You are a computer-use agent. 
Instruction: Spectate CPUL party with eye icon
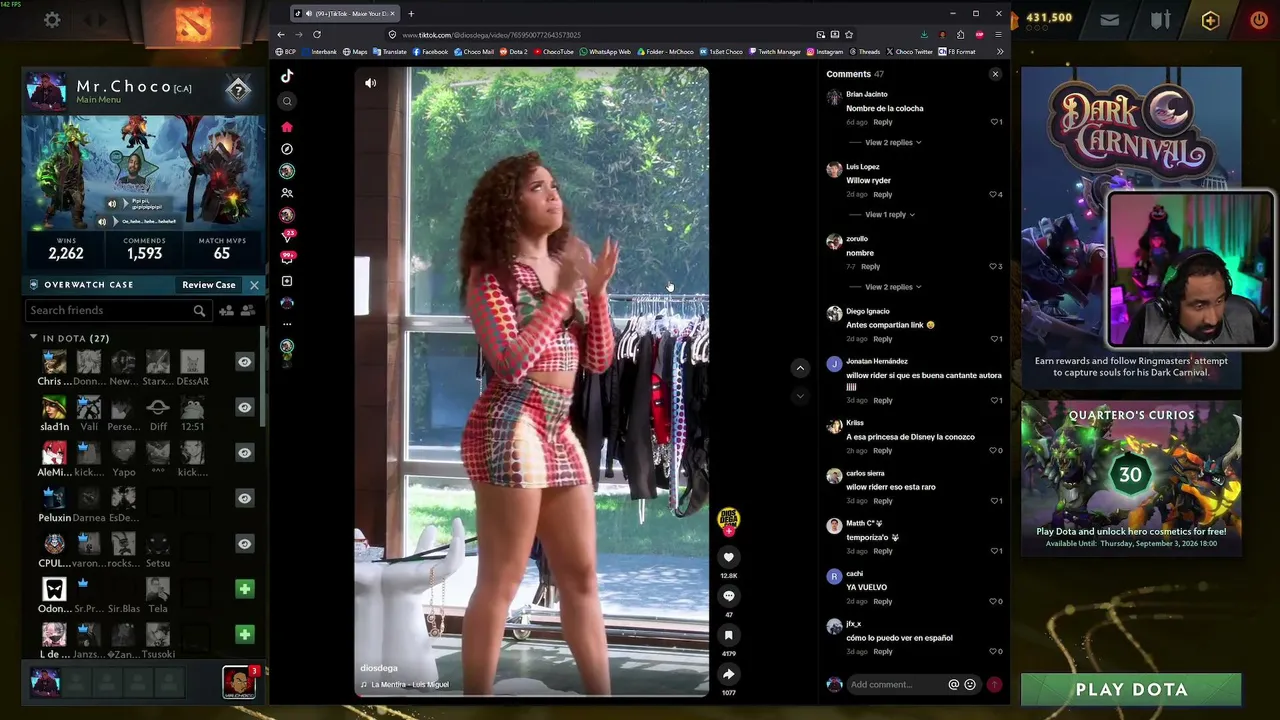244,544
